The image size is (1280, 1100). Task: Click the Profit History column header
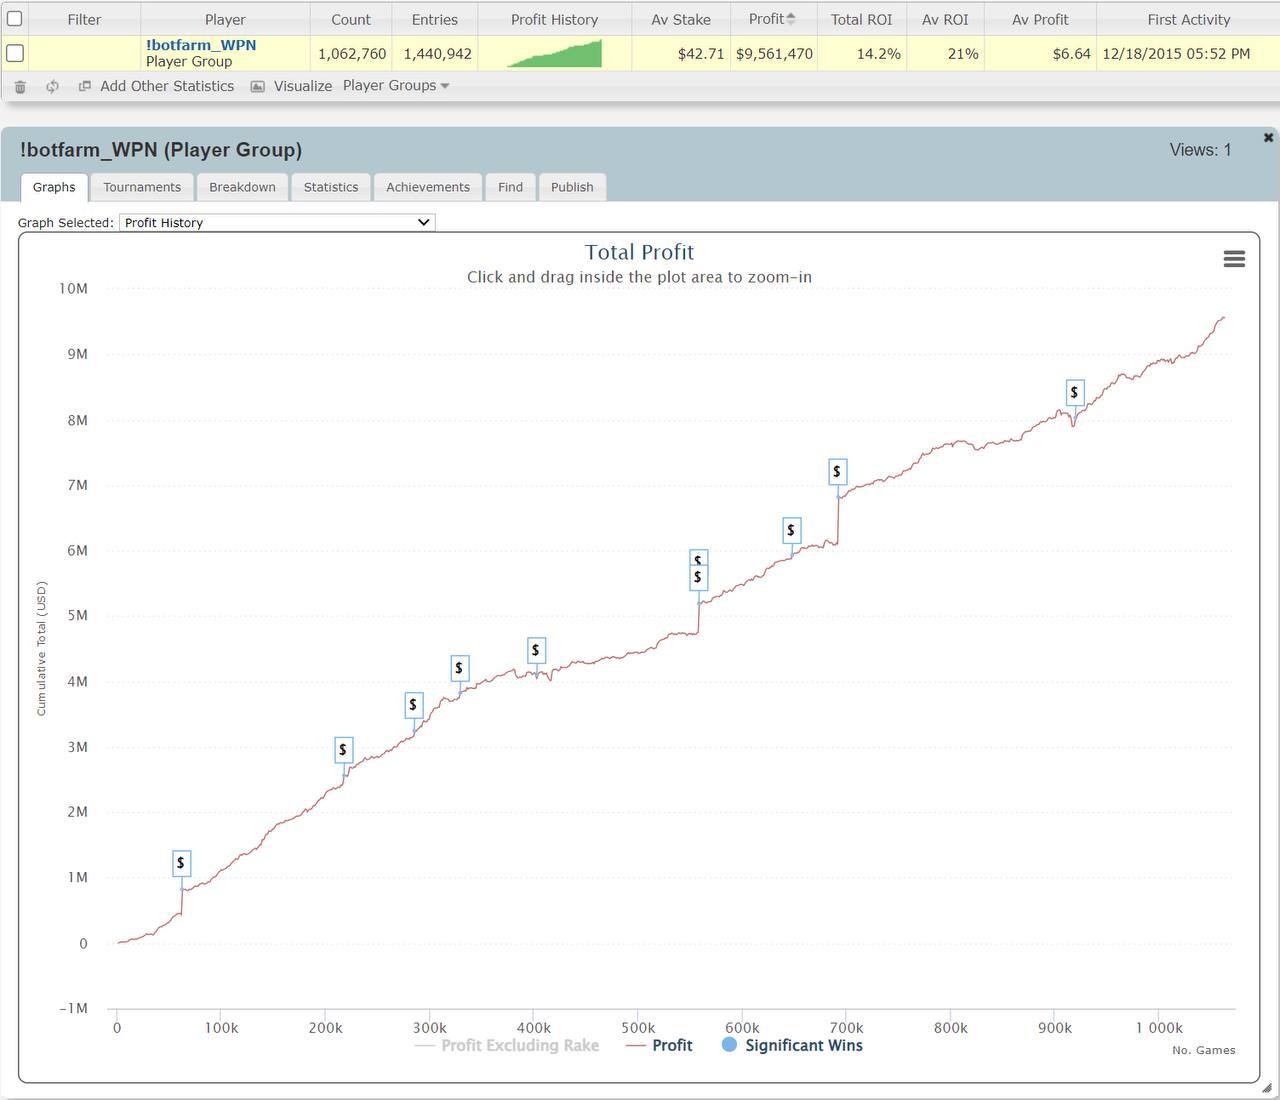tap(555, 19)
